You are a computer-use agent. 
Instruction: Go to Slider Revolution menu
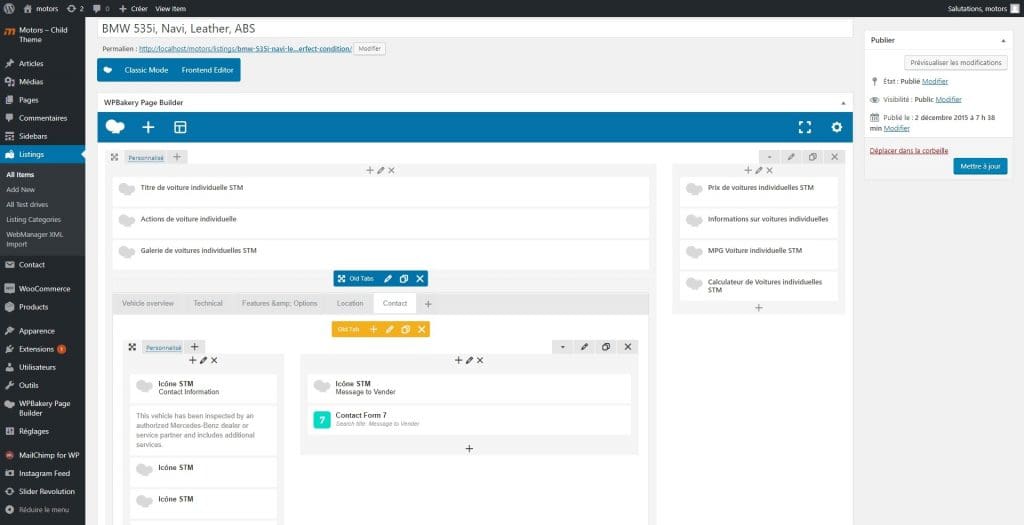[42, 492]
